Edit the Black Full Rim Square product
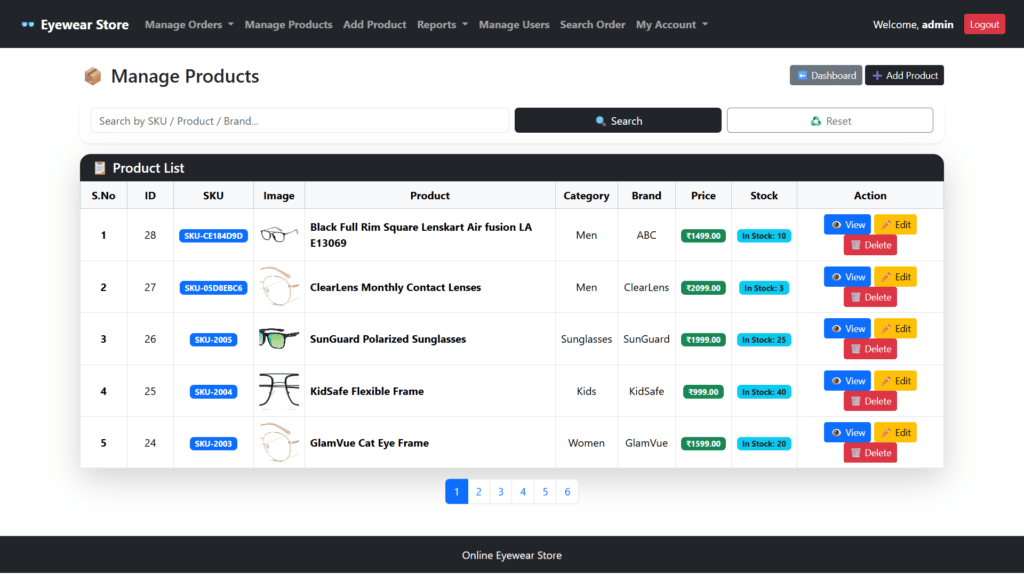The image size is (1024, 574). 895,225
